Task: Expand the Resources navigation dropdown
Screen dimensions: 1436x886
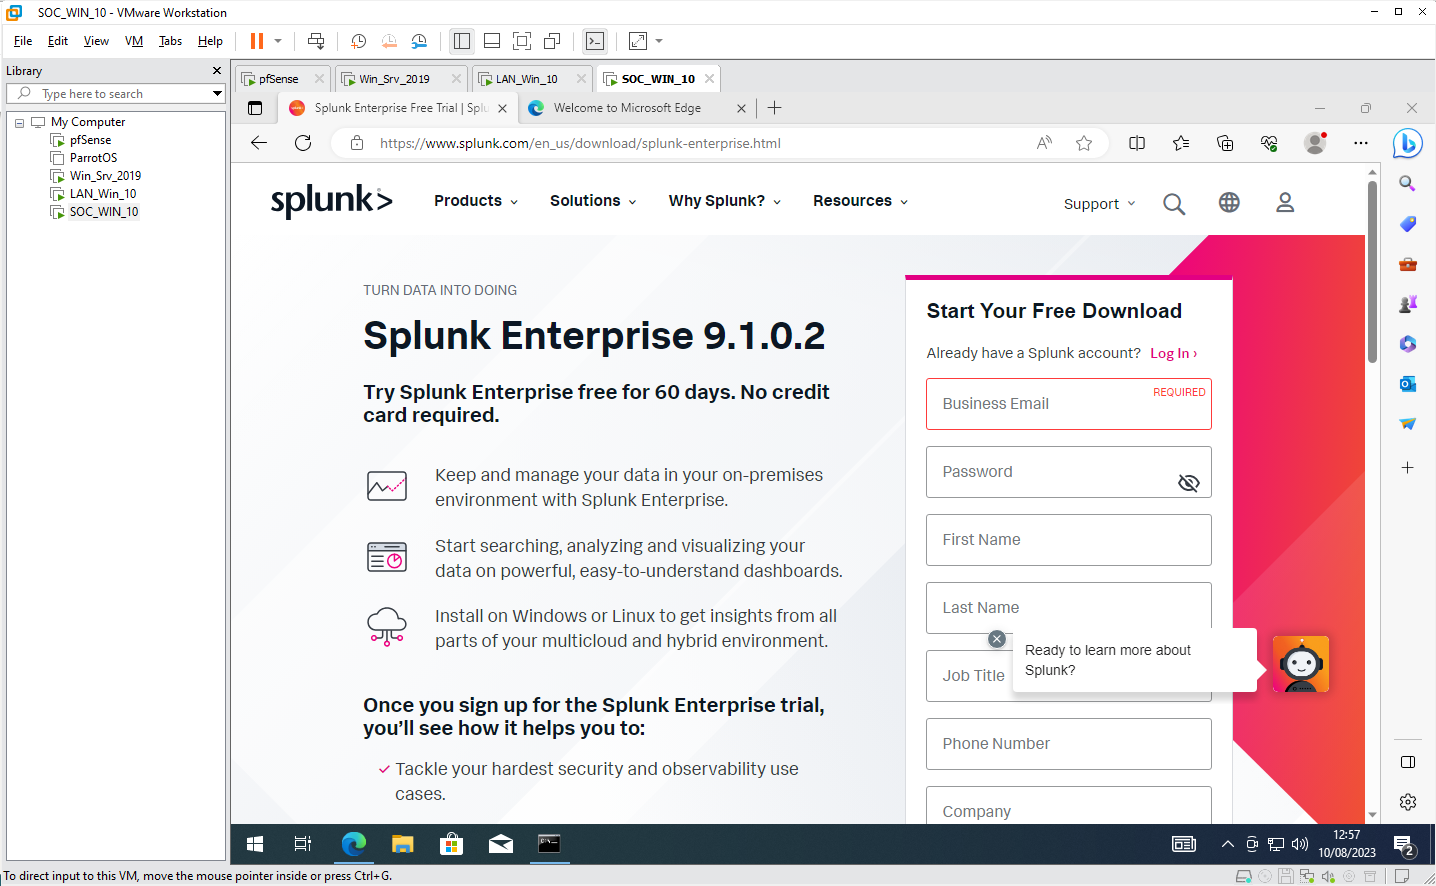Action: pos(861,201)
